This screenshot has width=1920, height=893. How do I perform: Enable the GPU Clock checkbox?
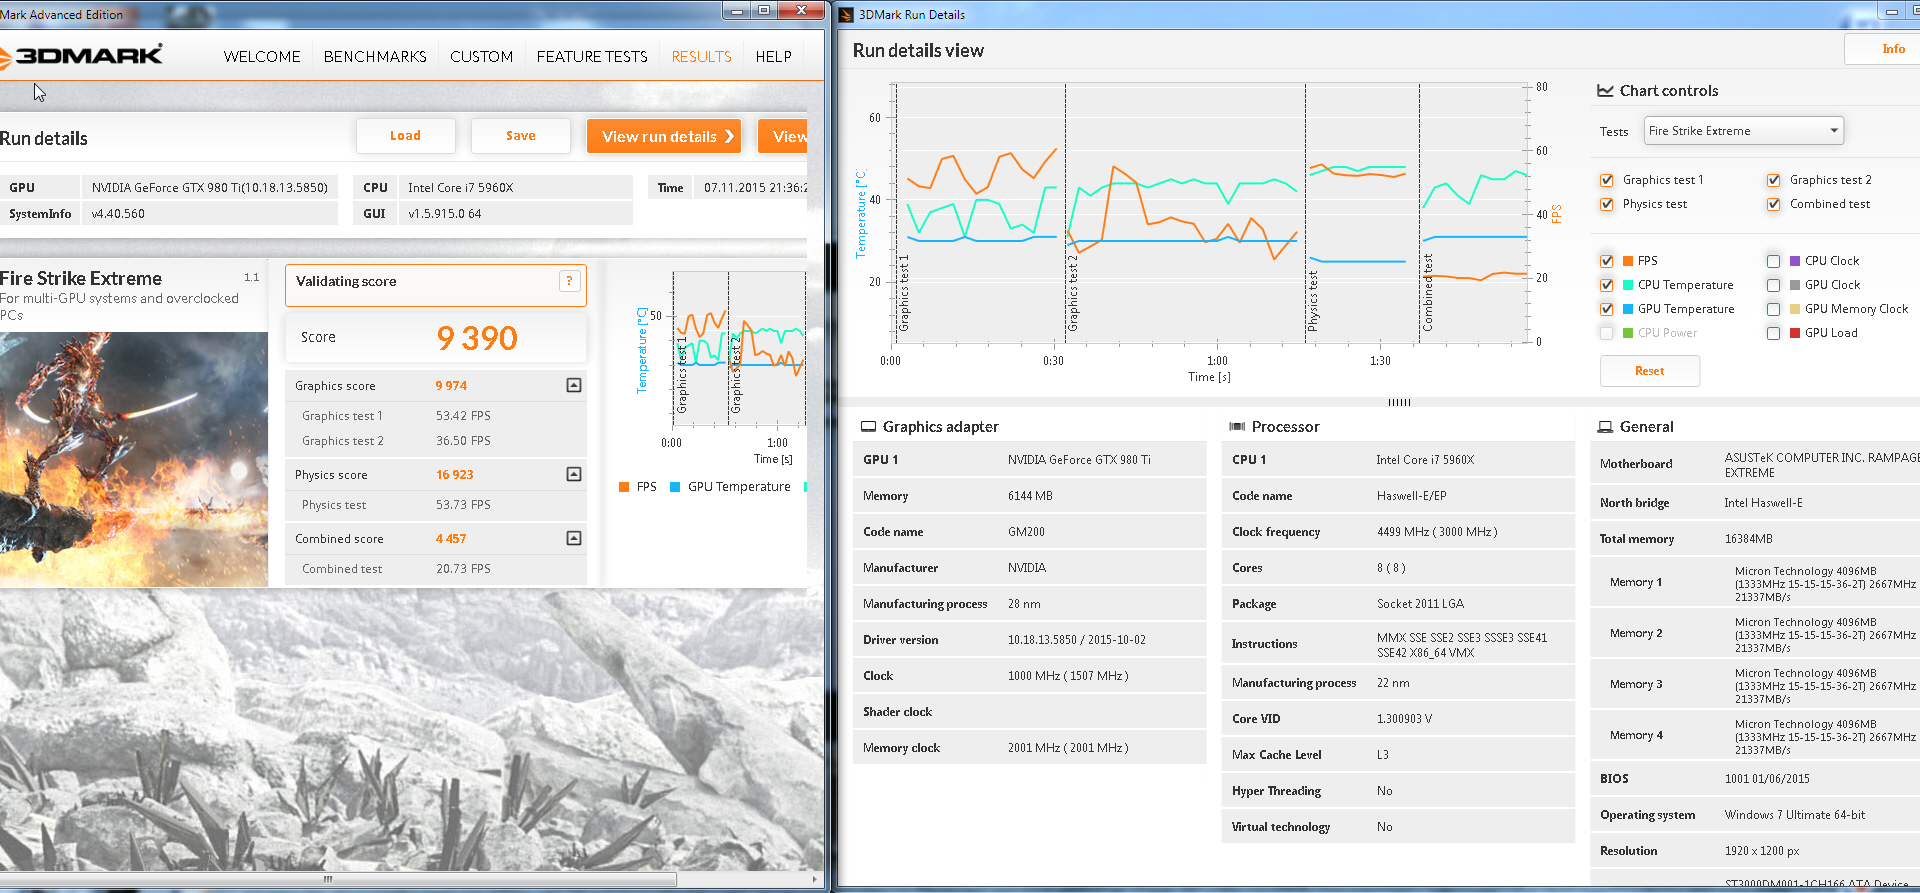click(1774, 285)
